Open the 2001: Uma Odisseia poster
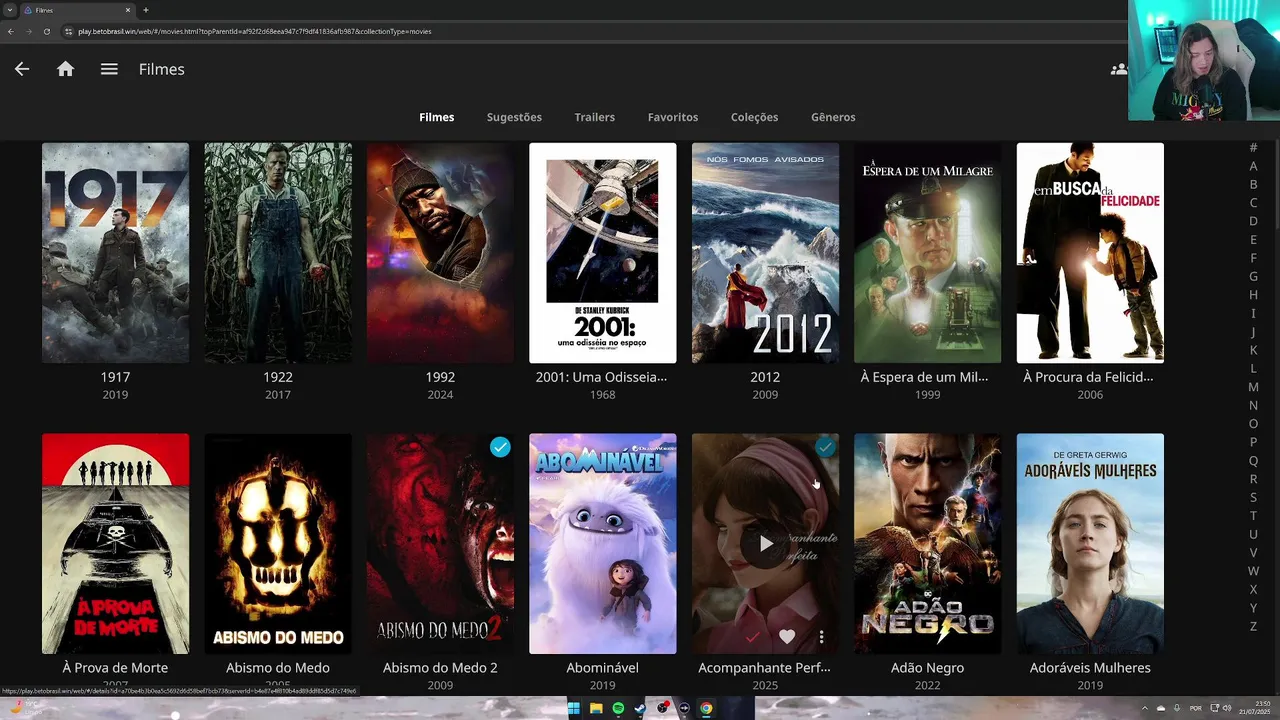This screenshot has width=1280, height=720. (603, 253)
